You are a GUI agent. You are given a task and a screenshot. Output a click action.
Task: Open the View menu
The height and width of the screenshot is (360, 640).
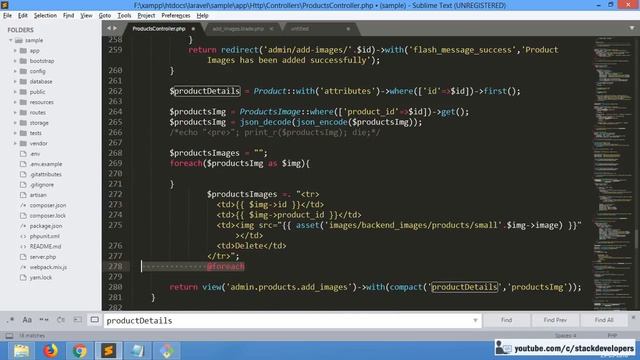86,16
